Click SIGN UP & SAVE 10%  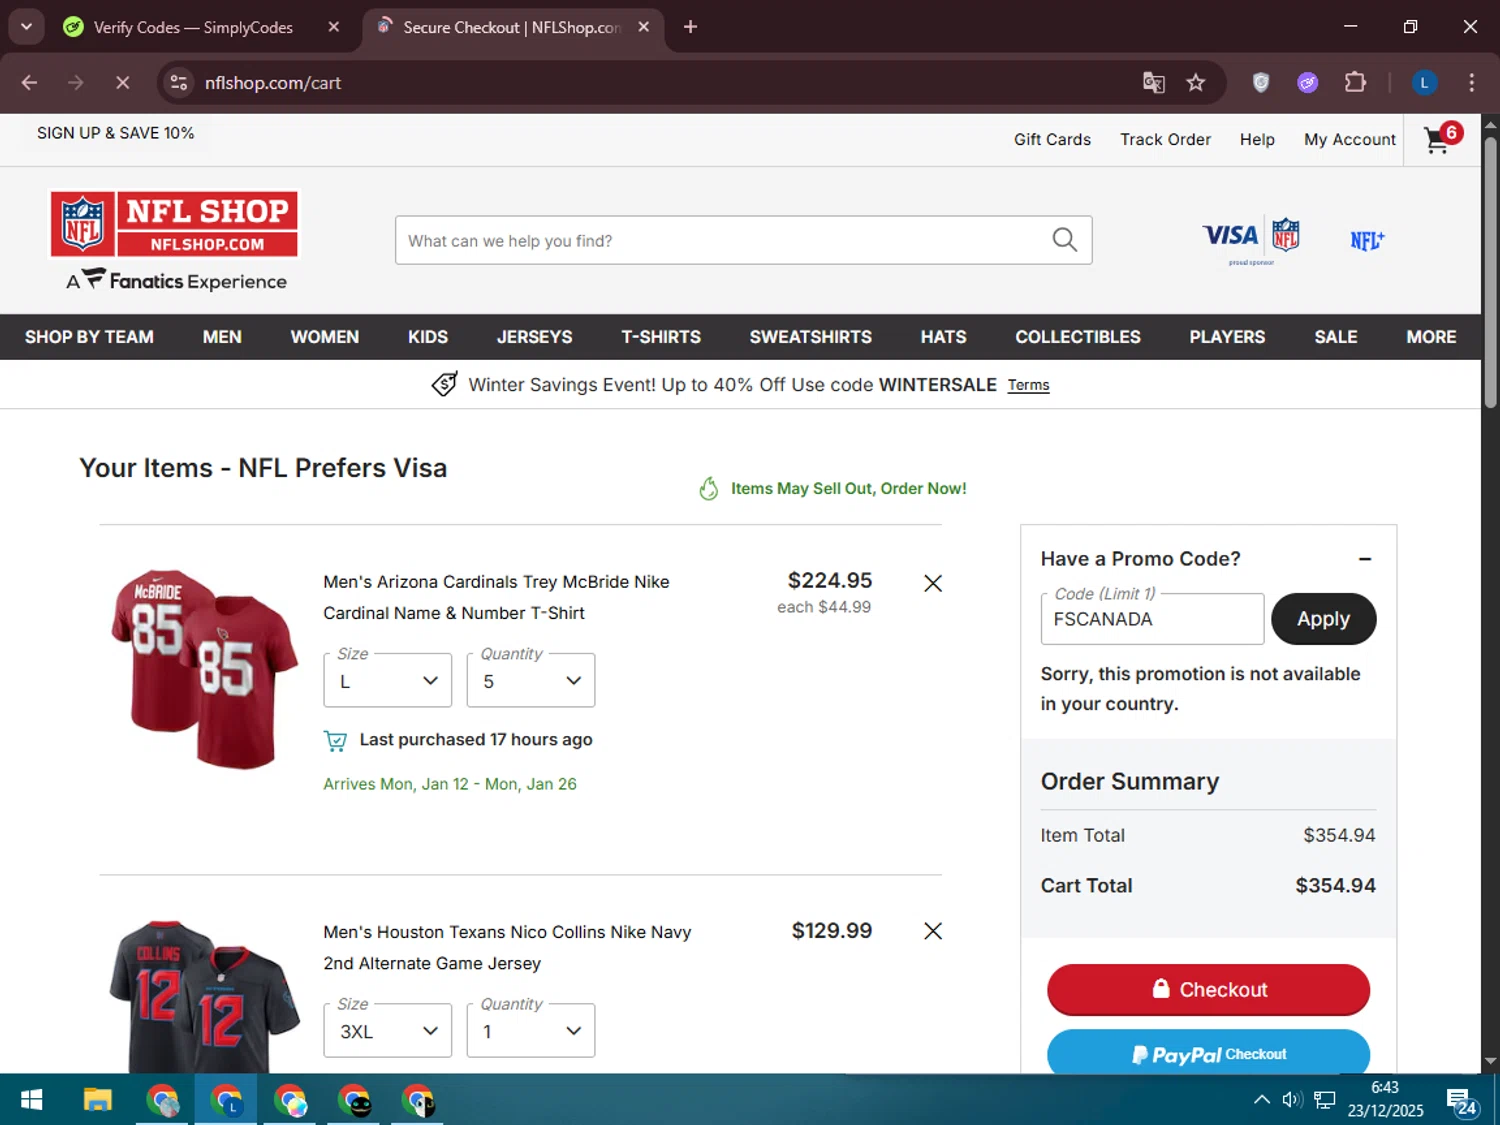115,133
